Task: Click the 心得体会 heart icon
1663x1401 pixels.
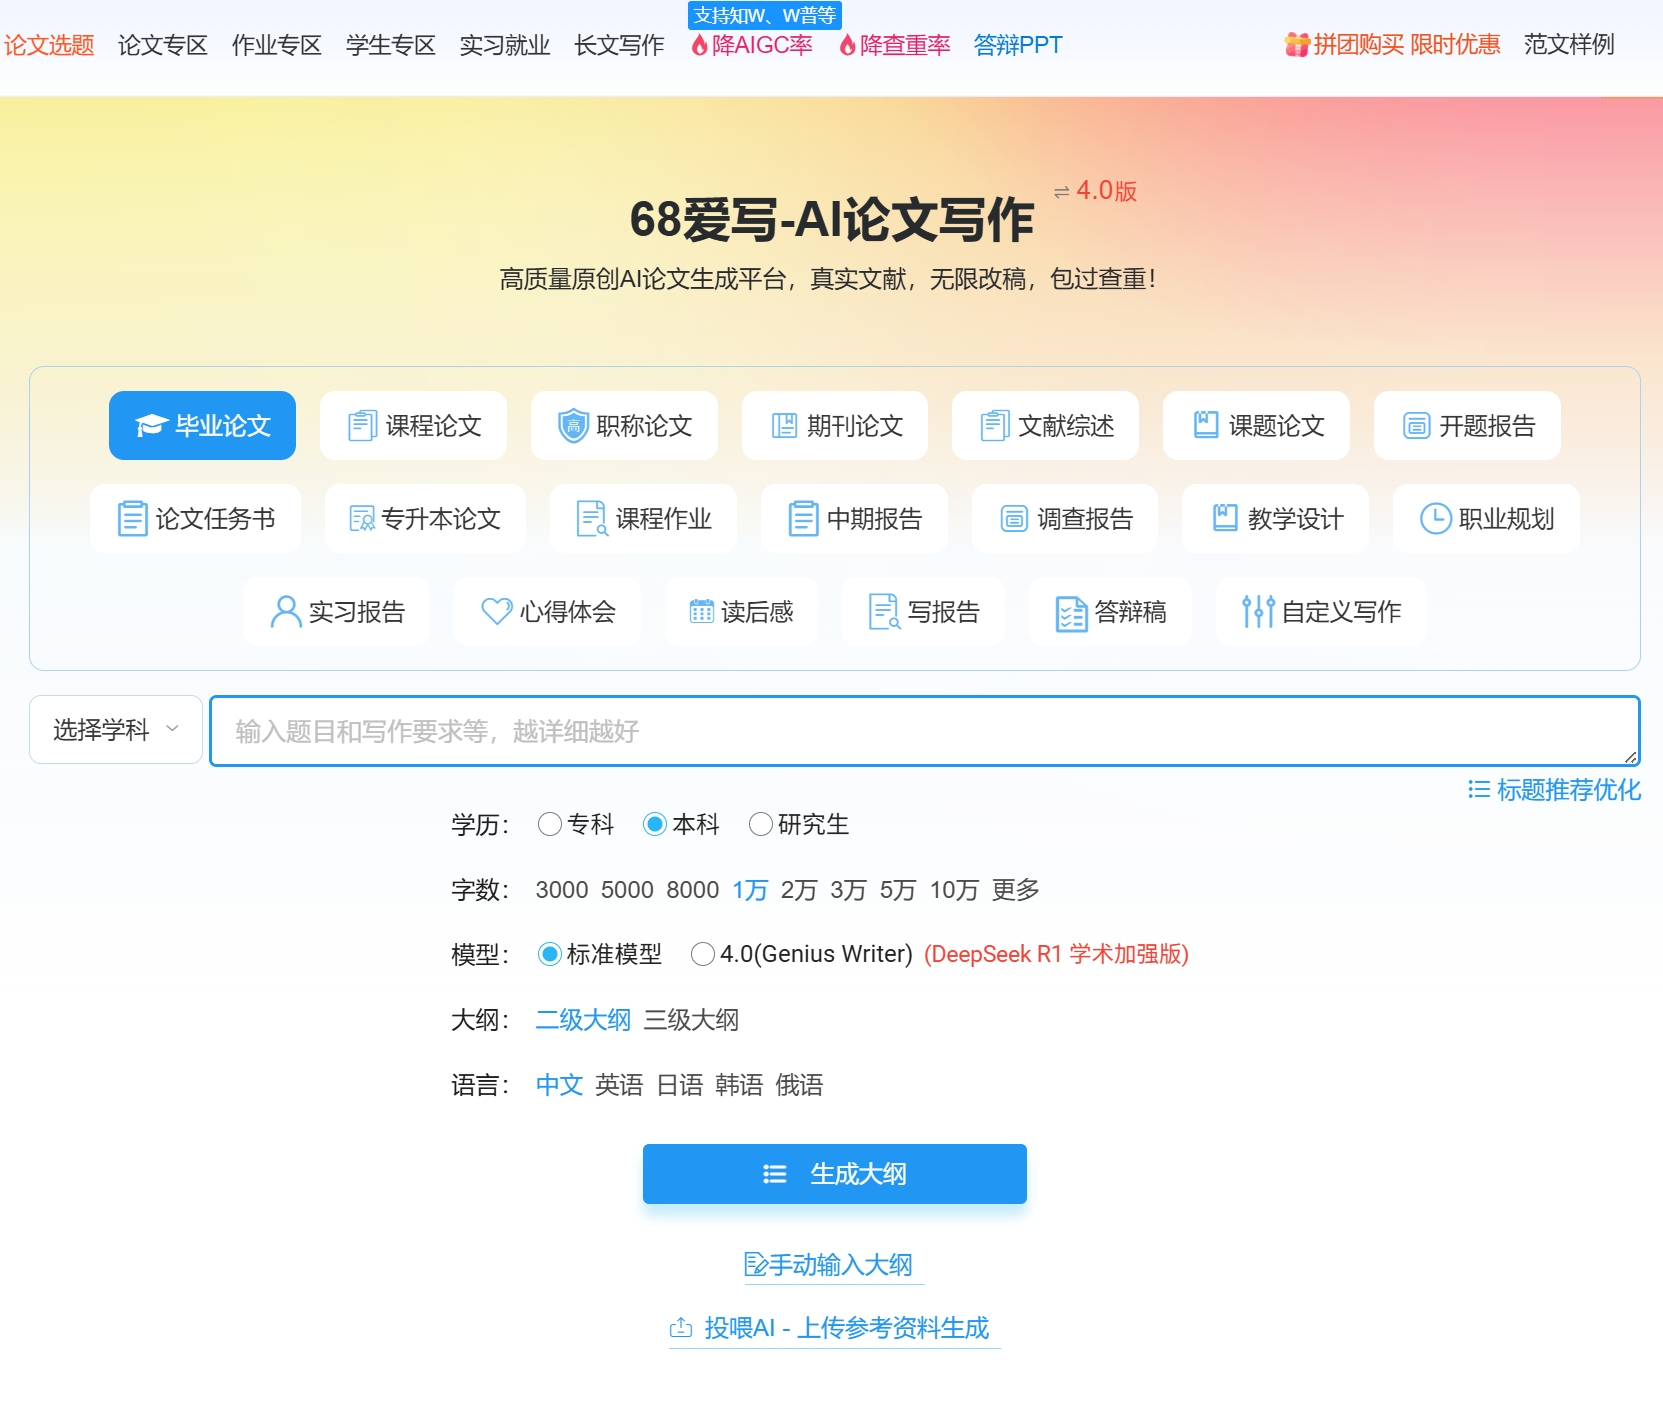Action: click(496, 610)
